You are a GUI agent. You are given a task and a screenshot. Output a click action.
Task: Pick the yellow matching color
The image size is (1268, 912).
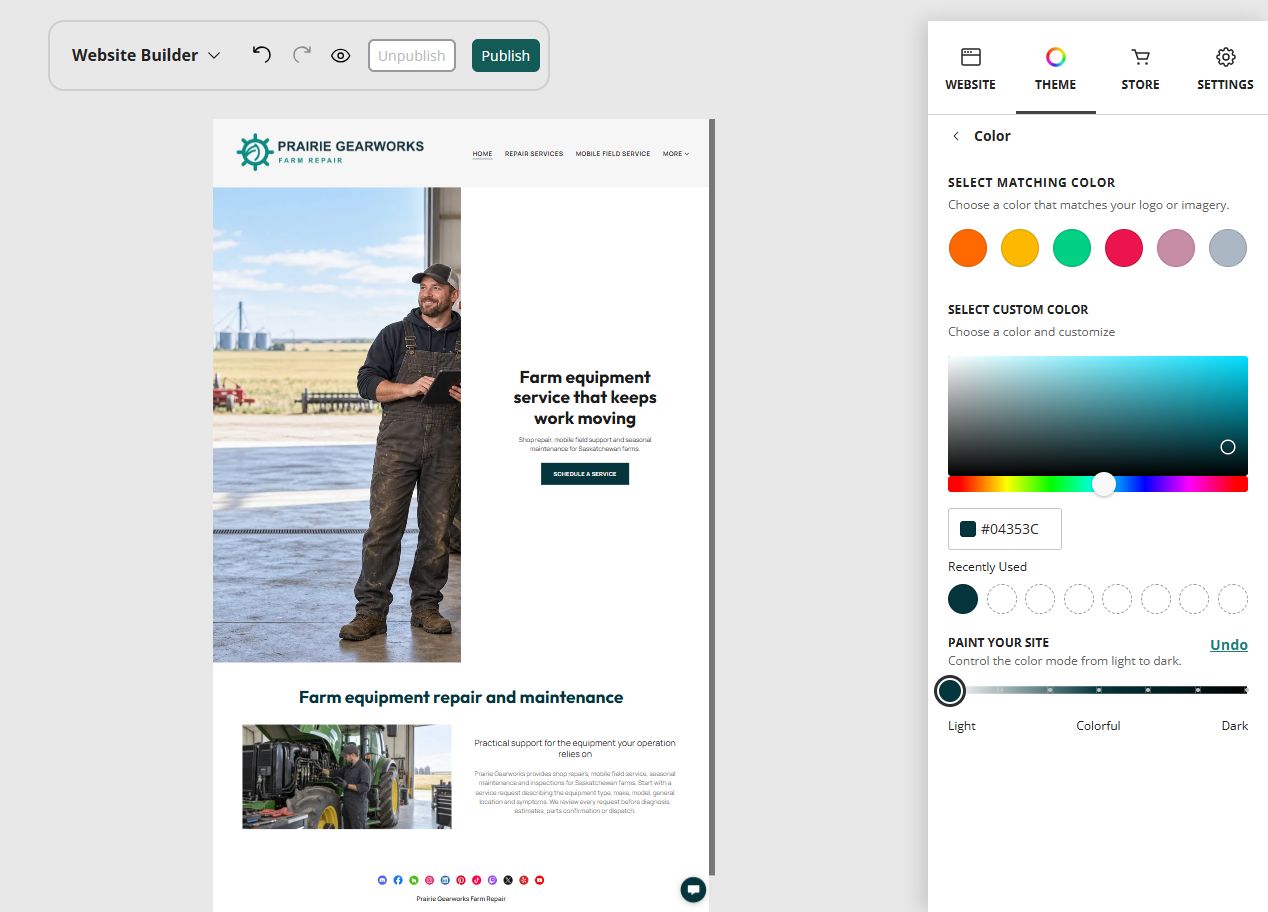[1020, 248]
